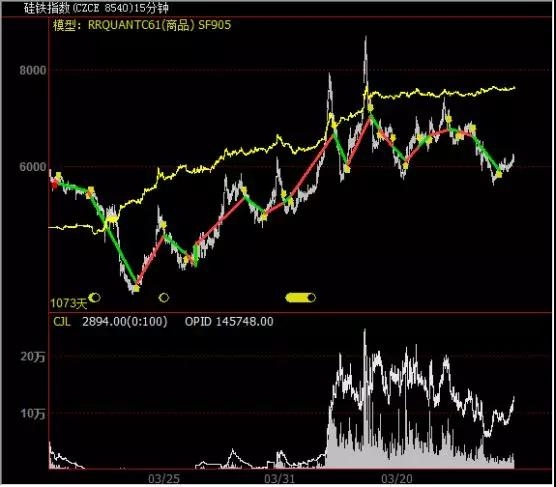Click the 20万 volume axis label
This screenshot has height=487, width=556.
[33, 356]
